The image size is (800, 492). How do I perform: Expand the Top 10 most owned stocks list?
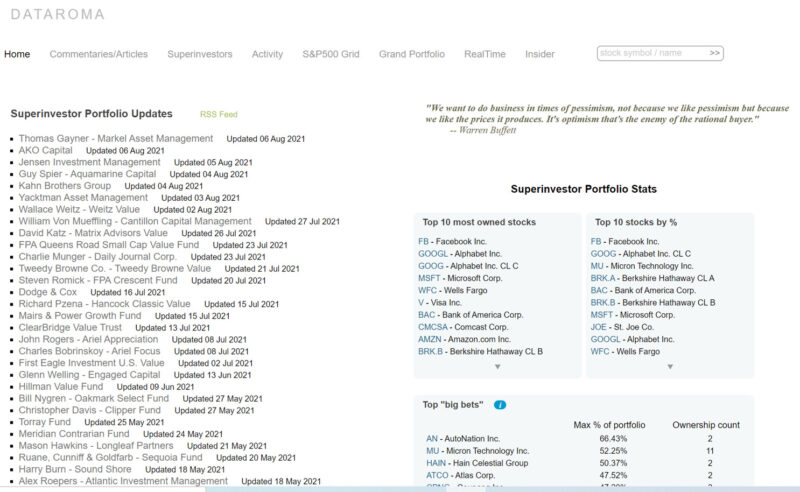pos(497,367)
